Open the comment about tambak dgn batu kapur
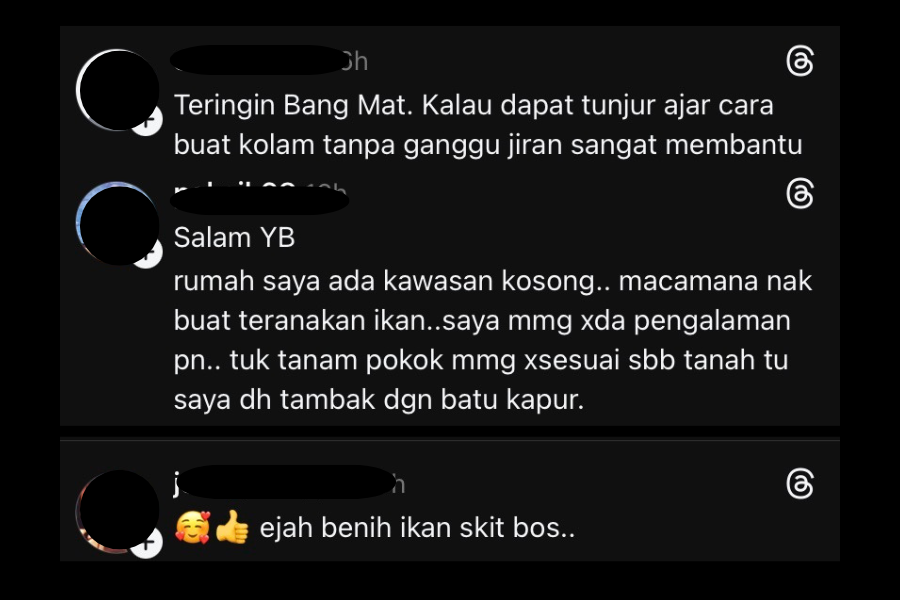900x600 pixels. tap(492, 340)
